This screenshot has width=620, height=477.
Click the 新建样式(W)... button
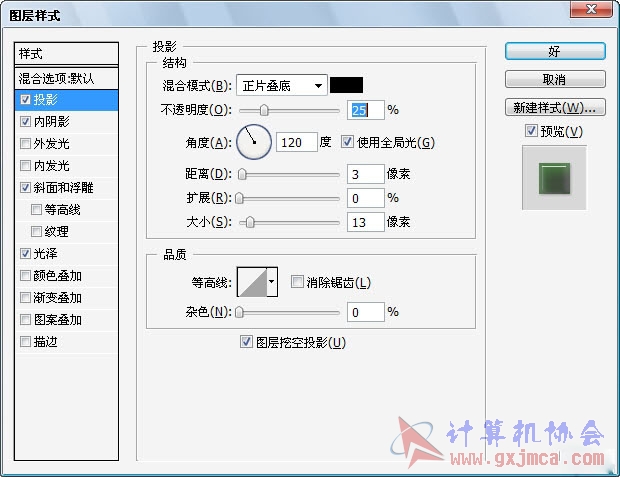555,107
